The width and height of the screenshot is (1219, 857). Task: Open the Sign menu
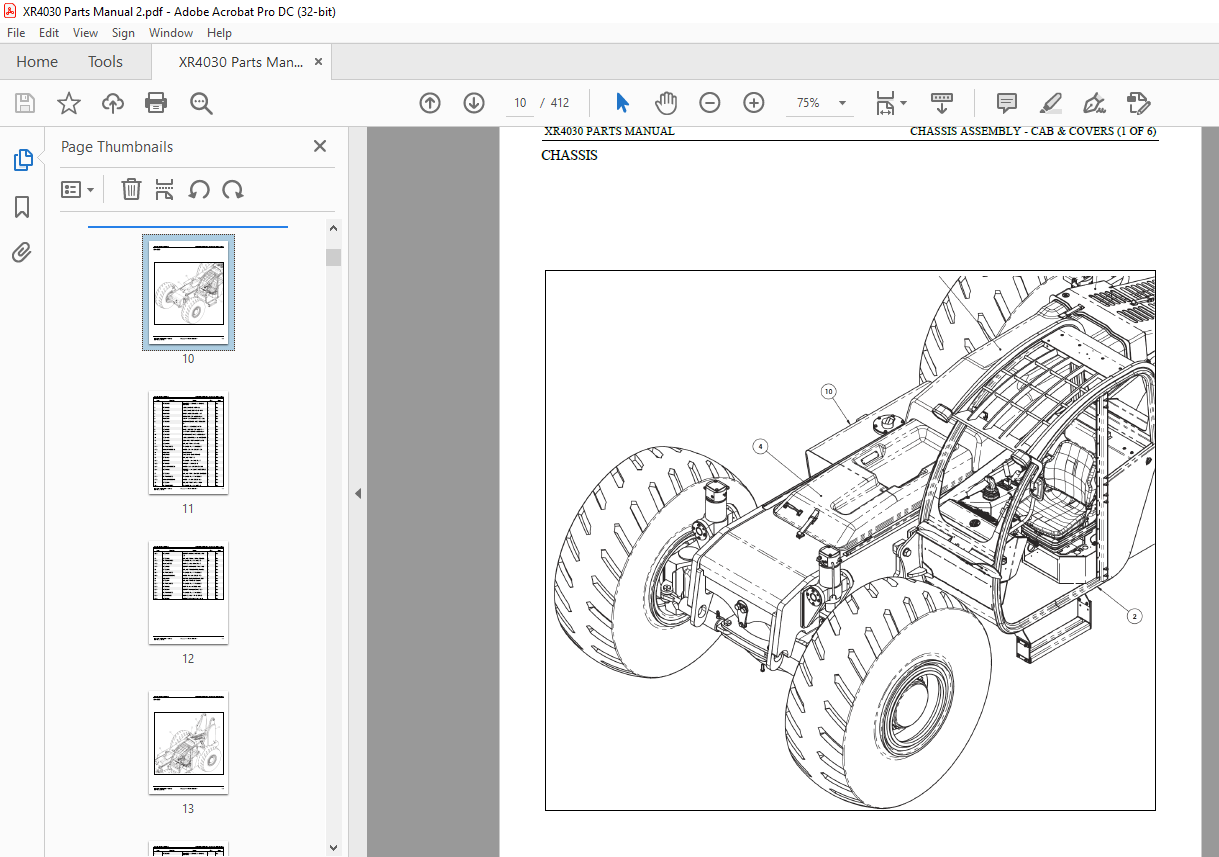[x=123, y=33]
